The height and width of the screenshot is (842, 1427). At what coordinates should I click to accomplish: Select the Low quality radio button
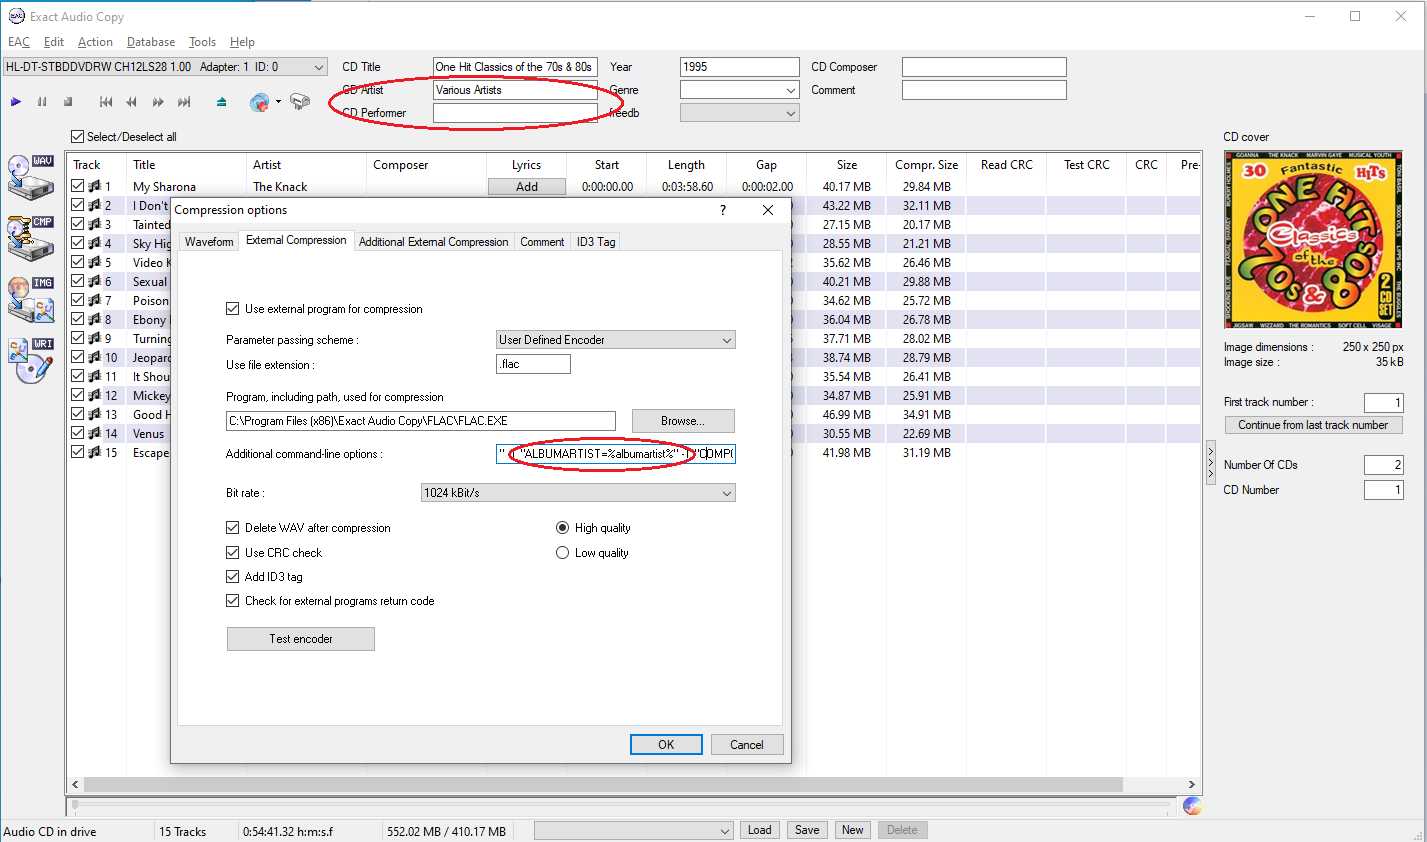(x=562, y=553)
